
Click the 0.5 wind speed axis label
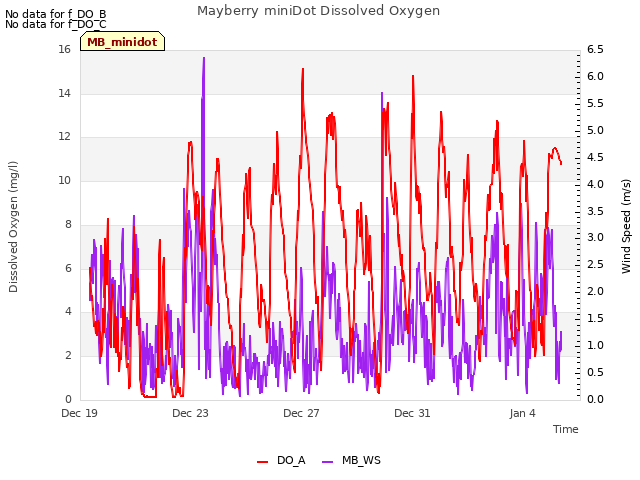[x=595, y=372]
